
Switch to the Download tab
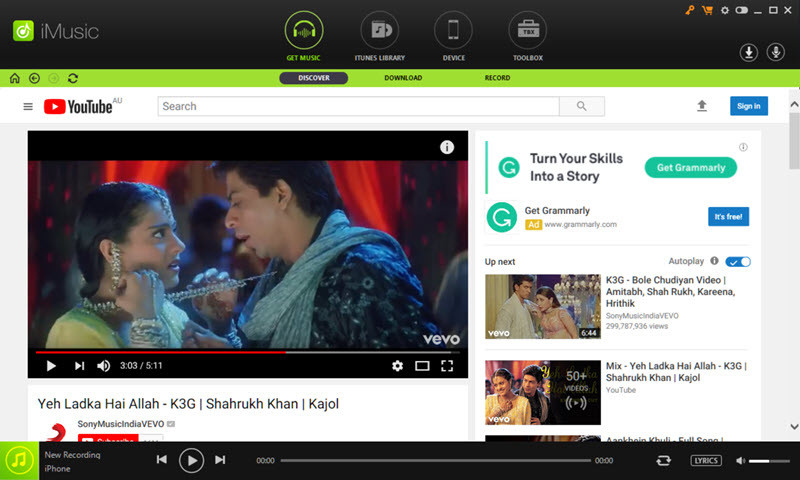point(403,78)
